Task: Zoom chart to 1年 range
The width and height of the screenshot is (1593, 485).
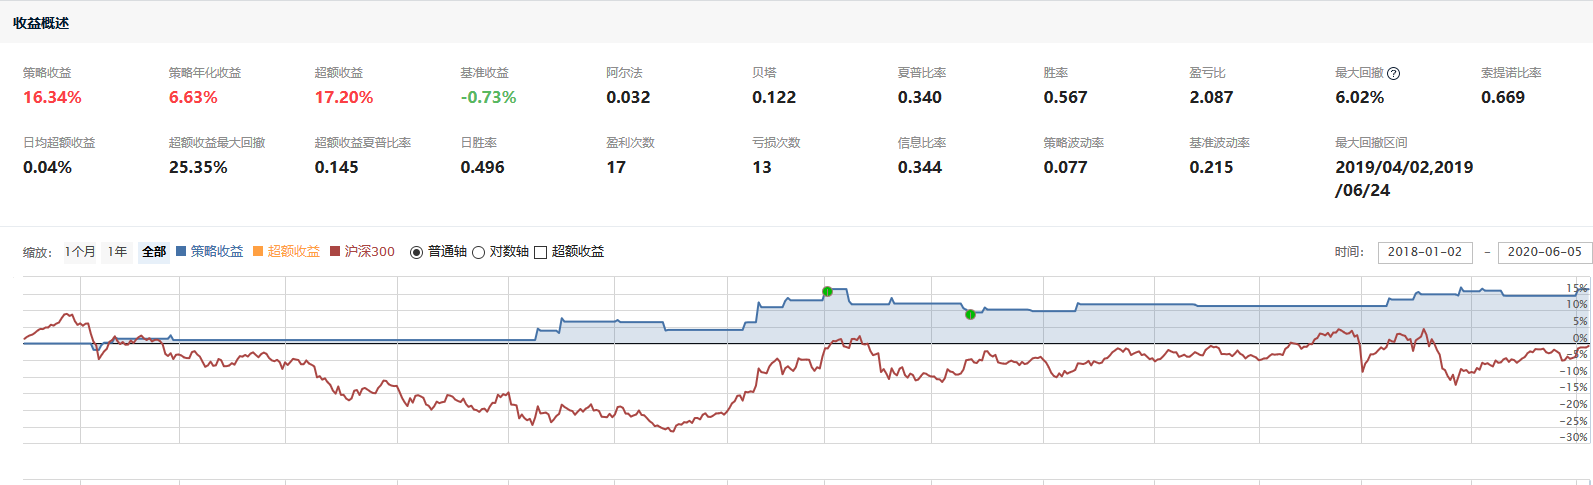Action: coord(118,252)
